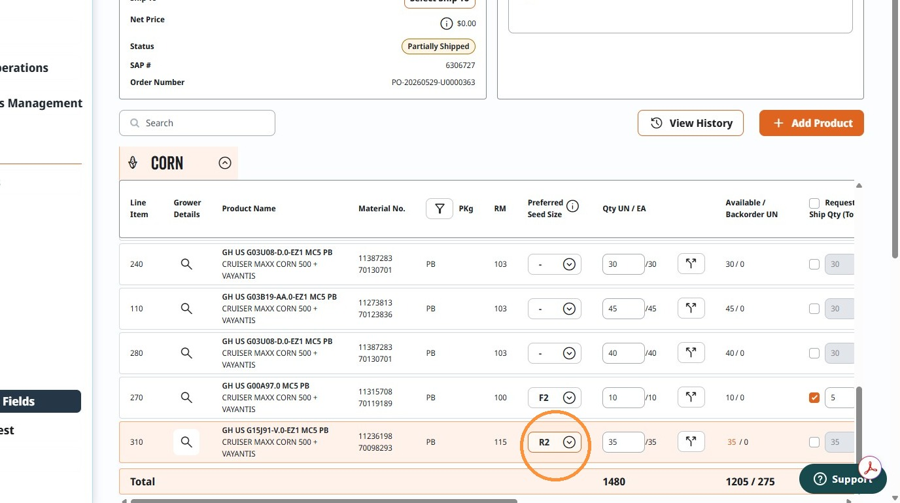Open grower details magnifier for line 310
The image size is (900, 503).
186,442
